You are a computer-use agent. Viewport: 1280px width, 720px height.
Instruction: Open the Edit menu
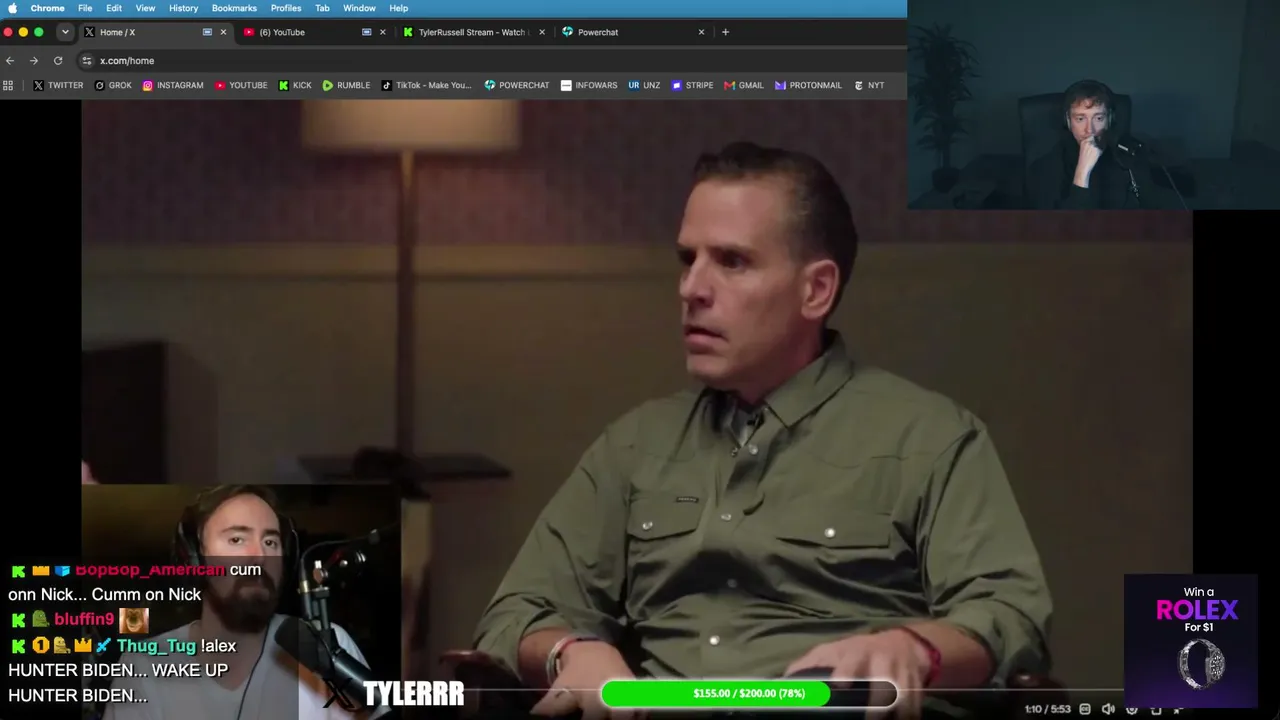tap(114, 8)
